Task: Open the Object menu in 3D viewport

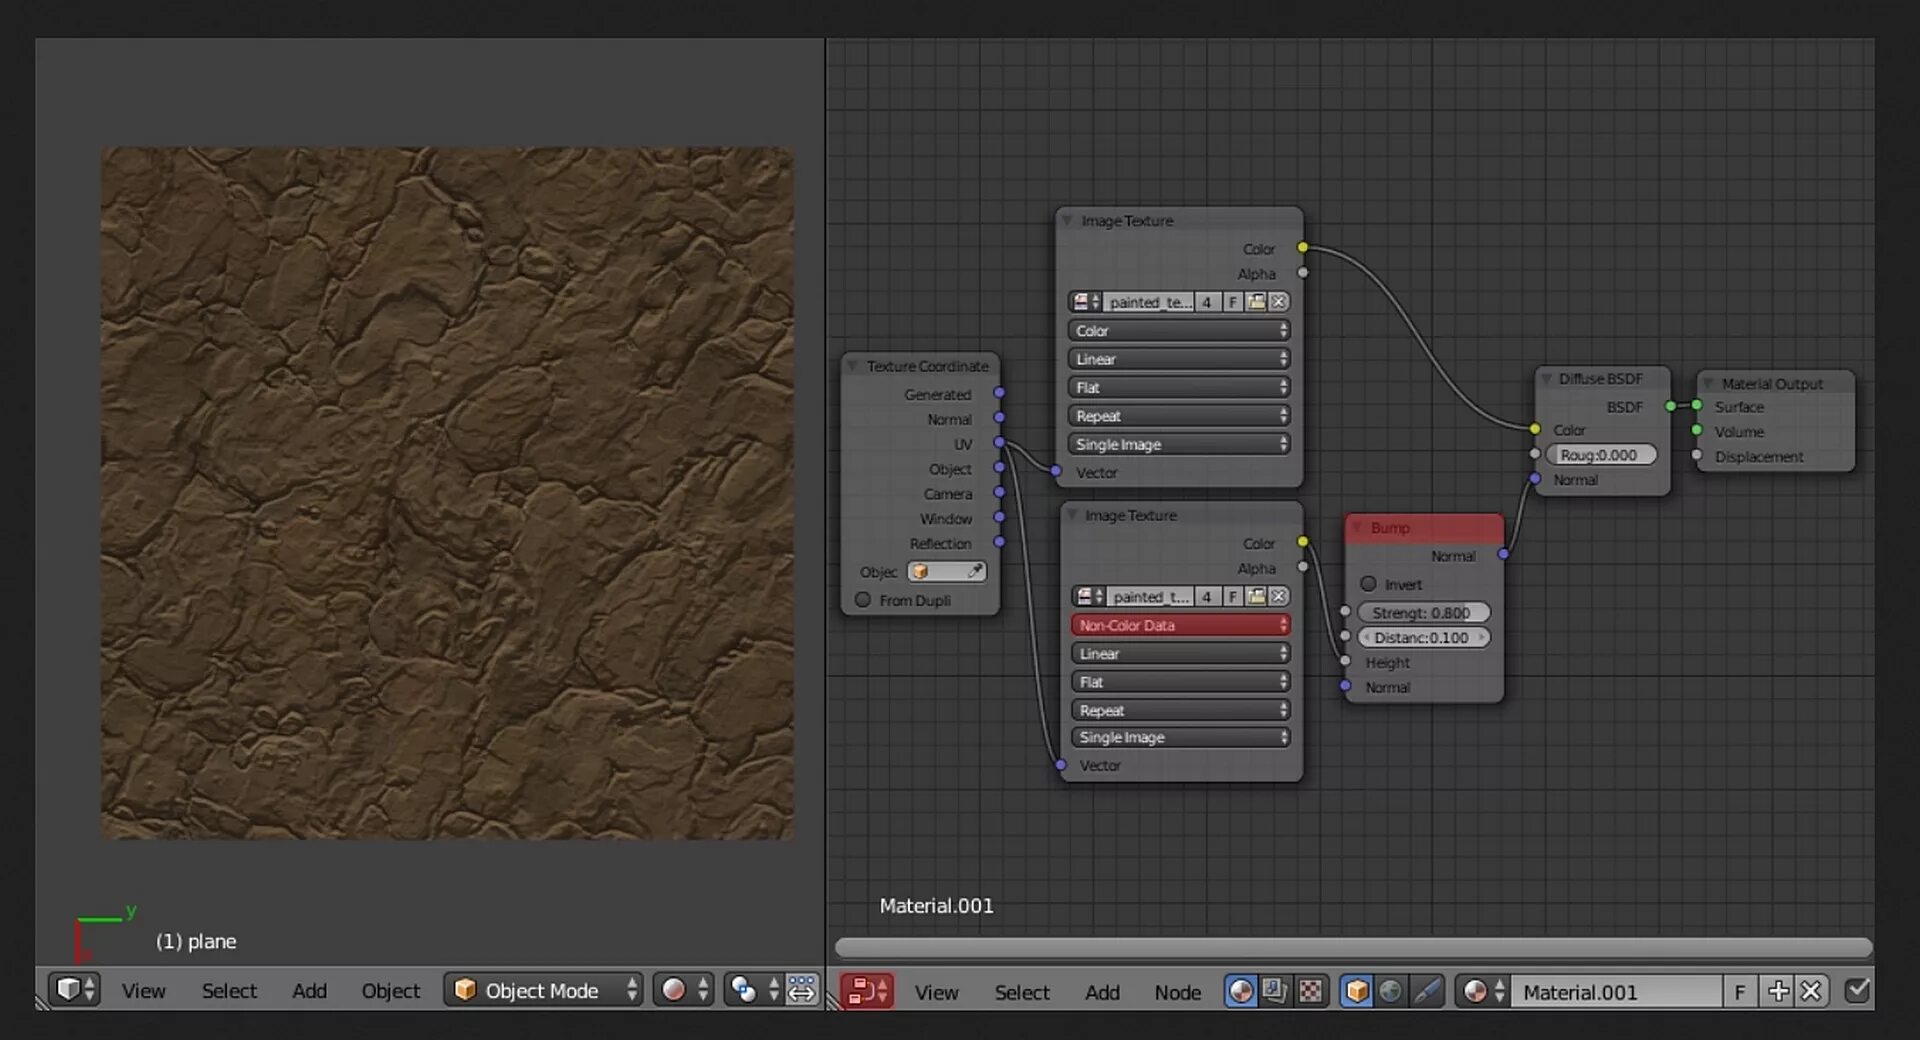Action: point(390,990)
